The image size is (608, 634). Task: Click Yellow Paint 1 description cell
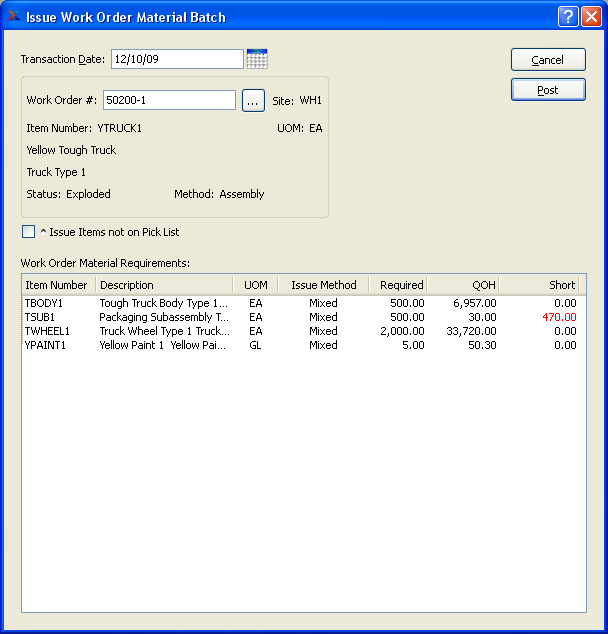[x=163, y=345]
